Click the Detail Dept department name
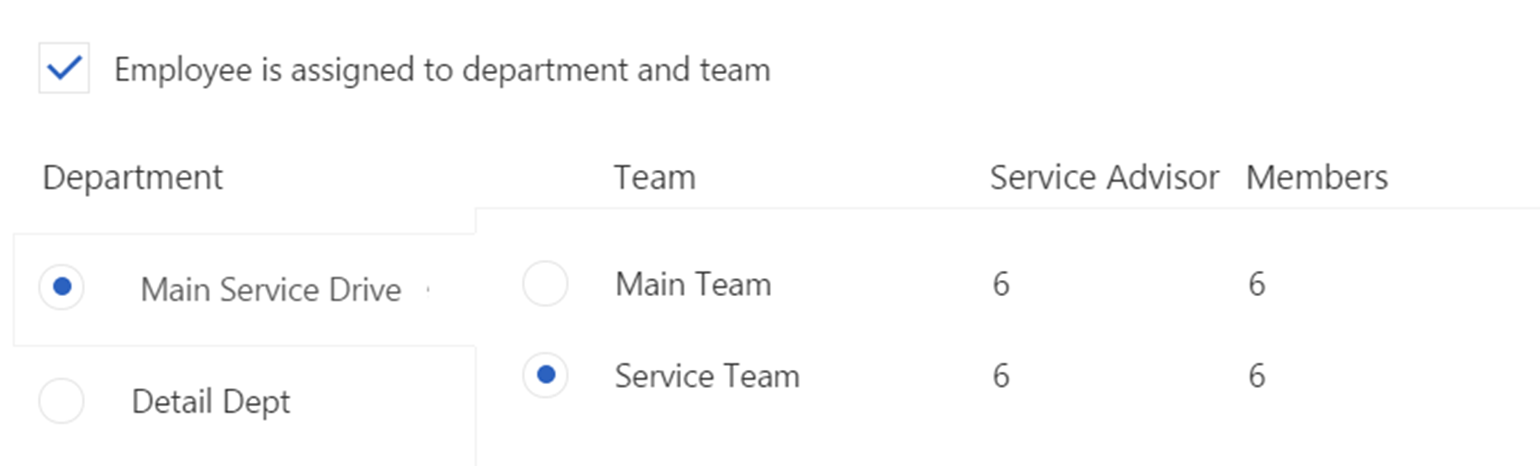Image resolution: width=1540 pixels, height=466 pixels. pos(211,402)
